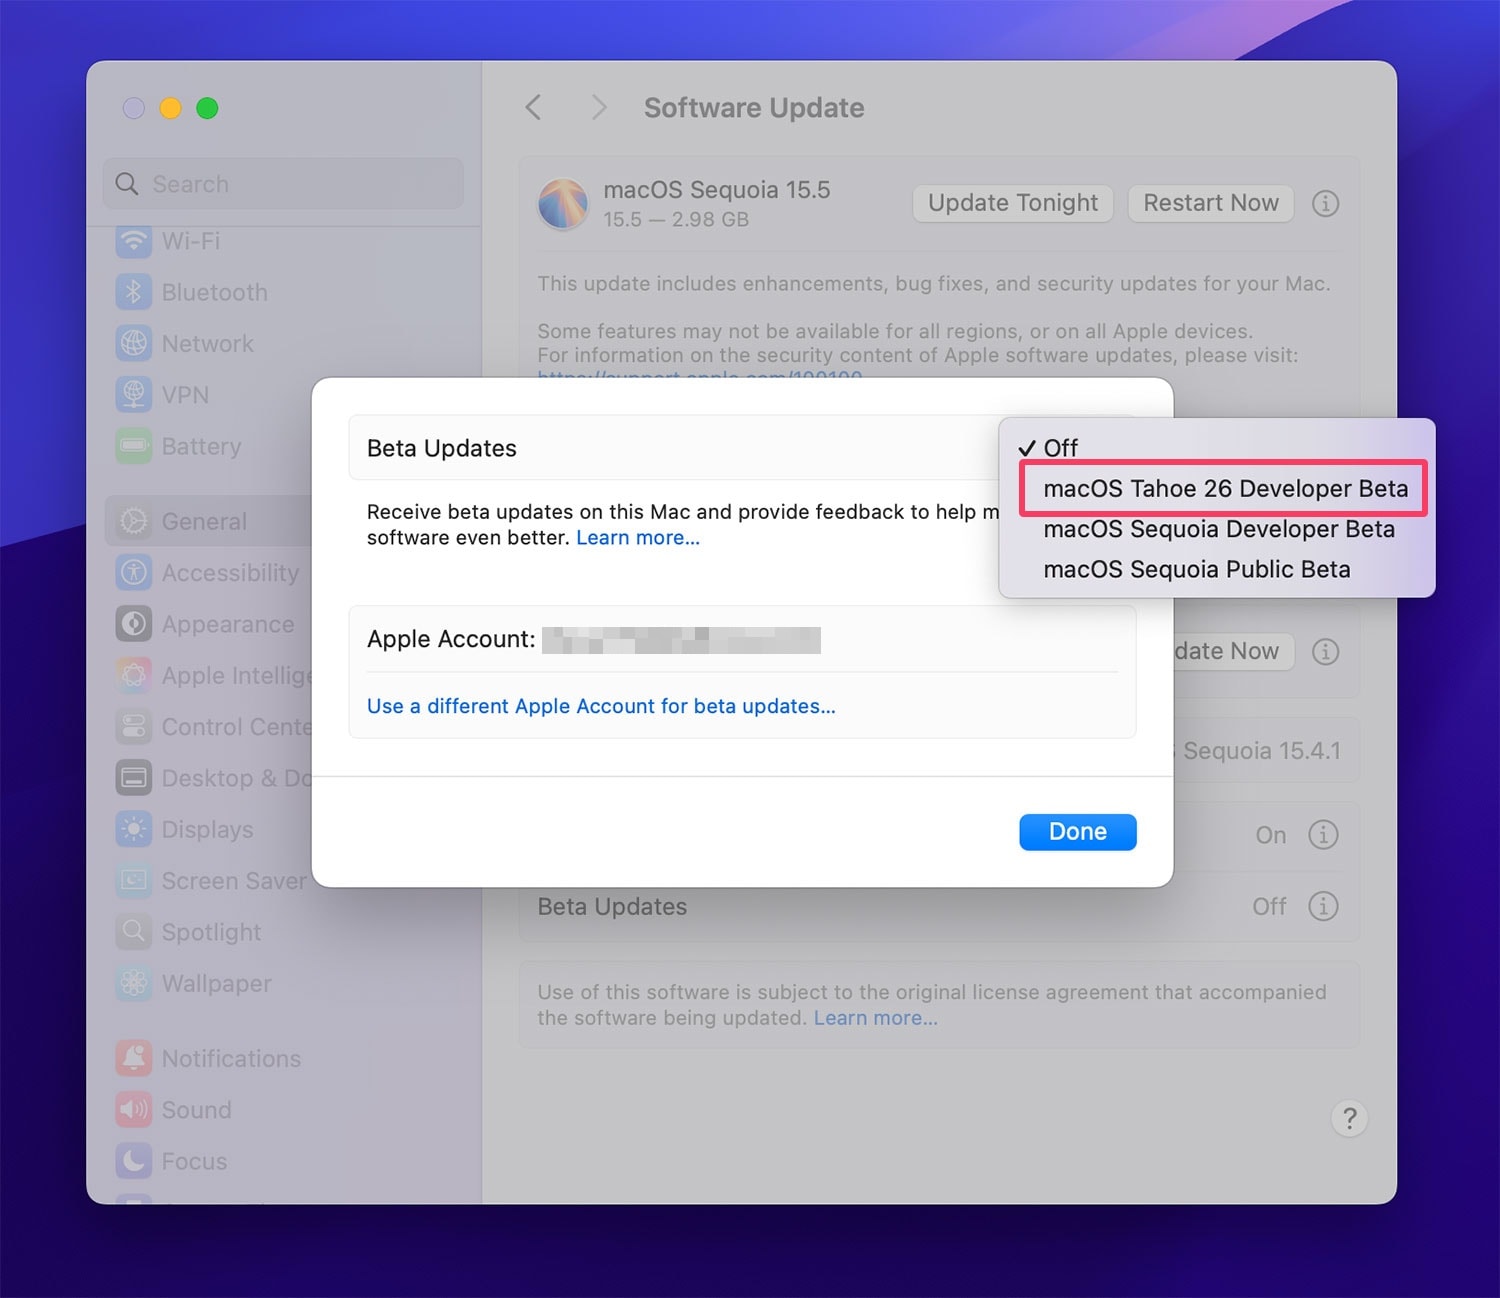Click the Restart Now button

tap(1211, 203)
